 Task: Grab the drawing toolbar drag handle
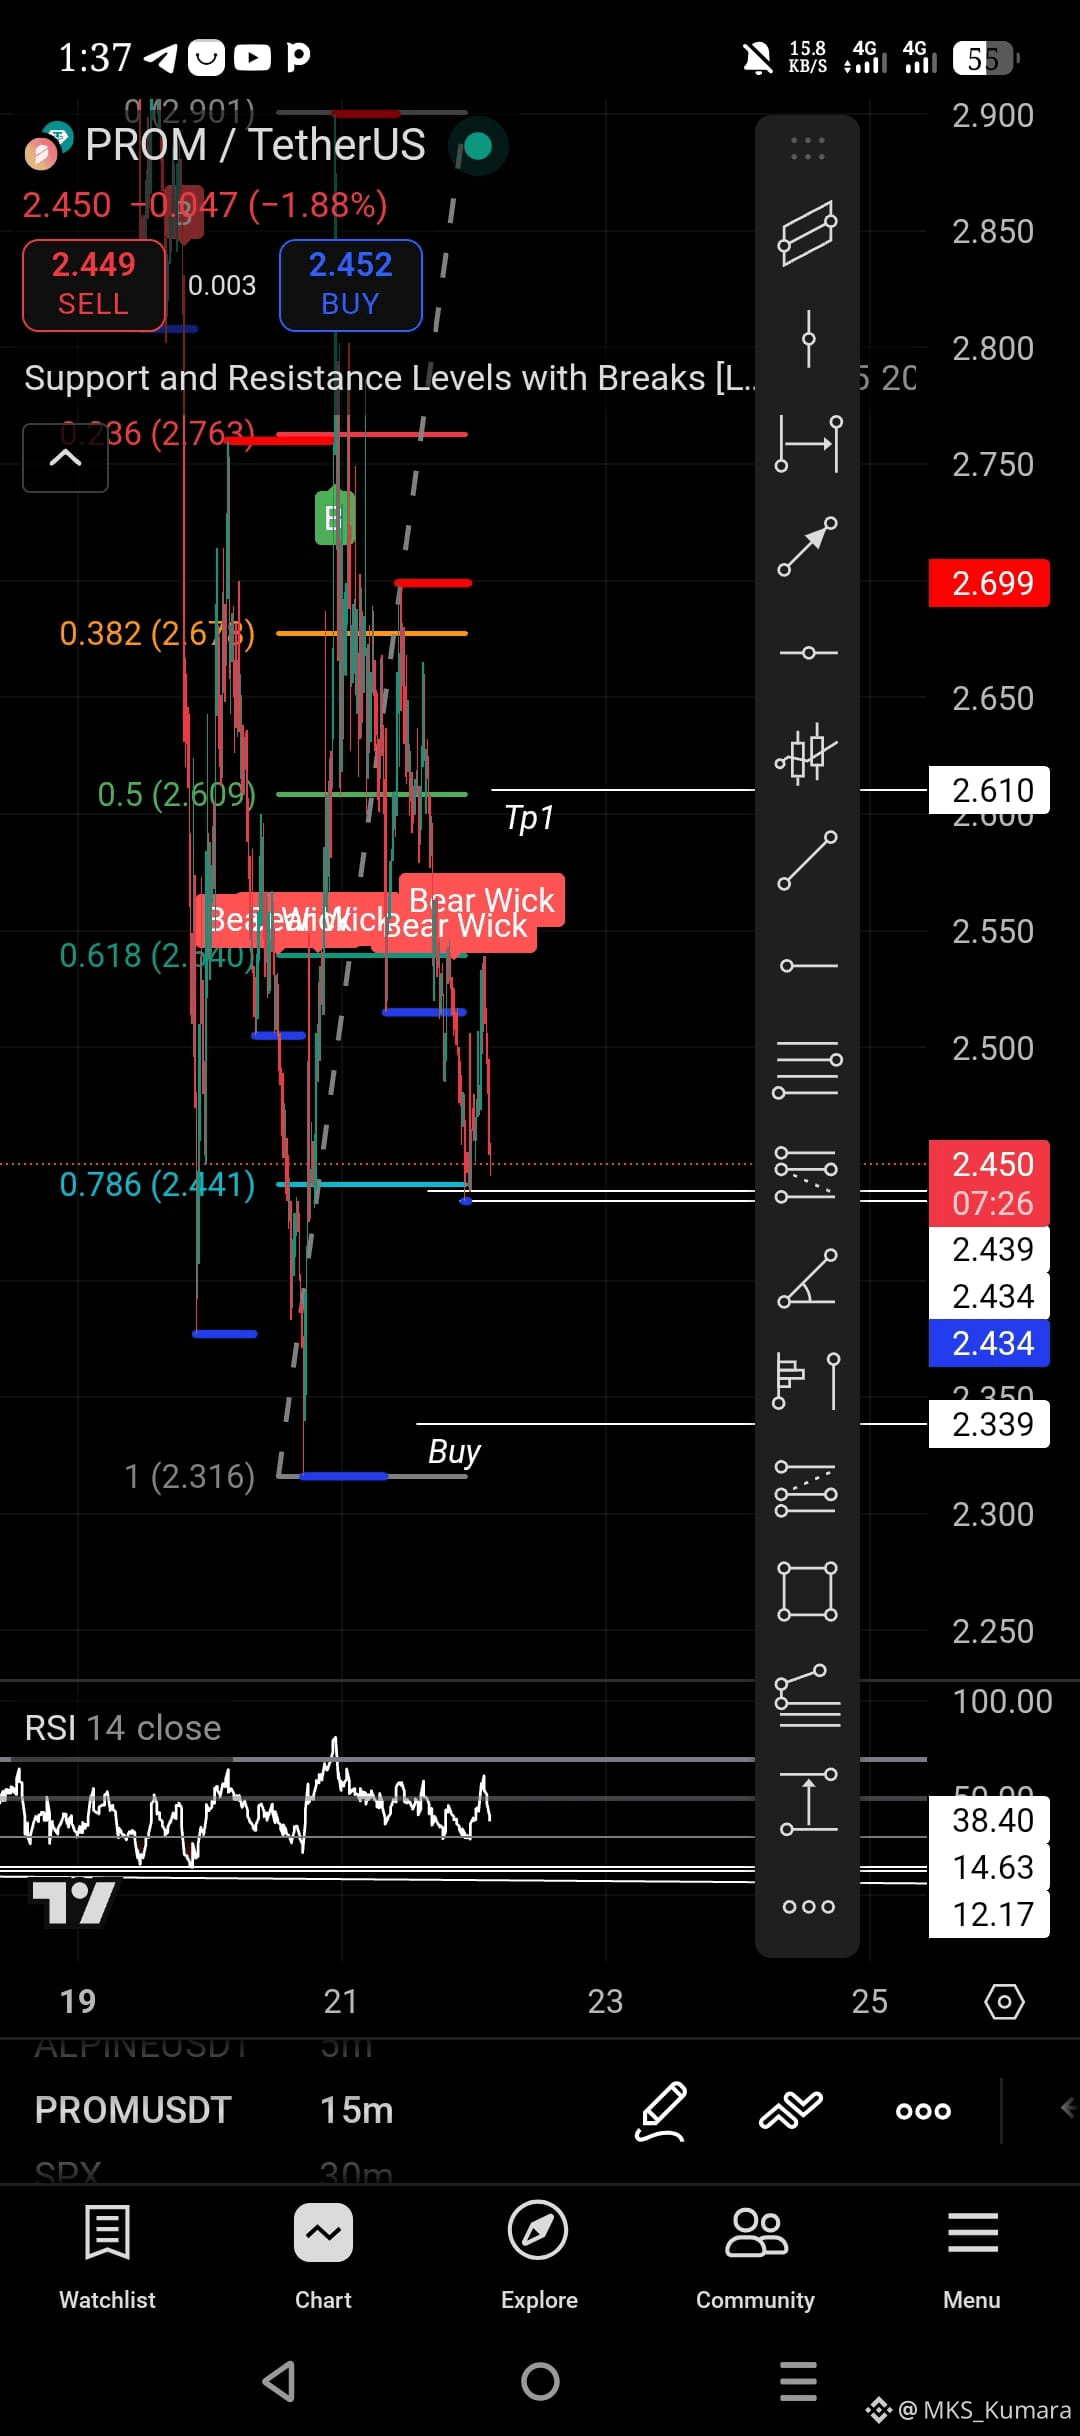[x=808, y=149]
